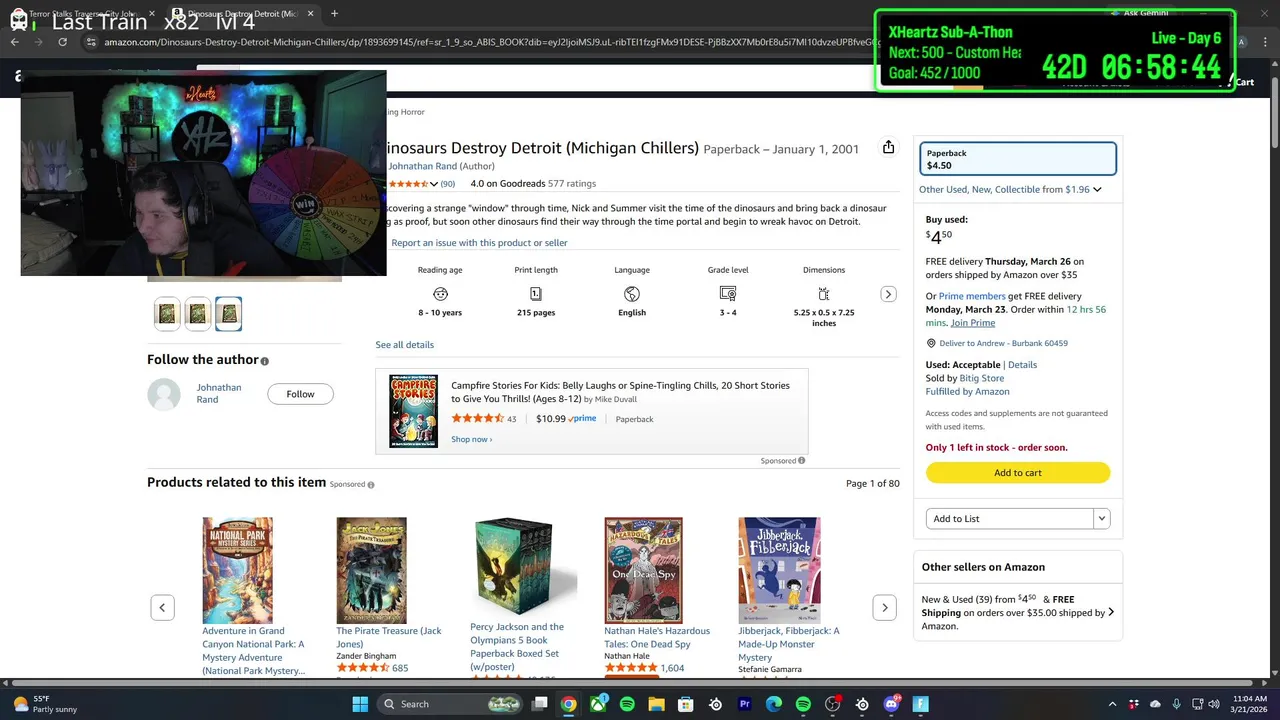The width and height of the screenshot is (1280, 720).
Task: Select second book image thumbnail
Action: 198,314
